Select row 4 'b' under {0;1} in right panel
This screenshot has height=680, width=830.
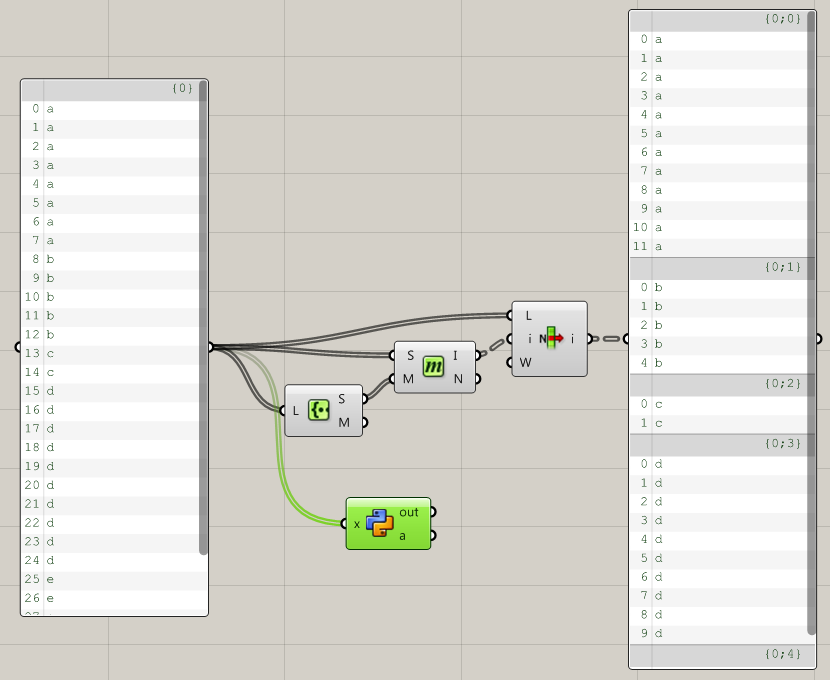click(x=719, y=363)
